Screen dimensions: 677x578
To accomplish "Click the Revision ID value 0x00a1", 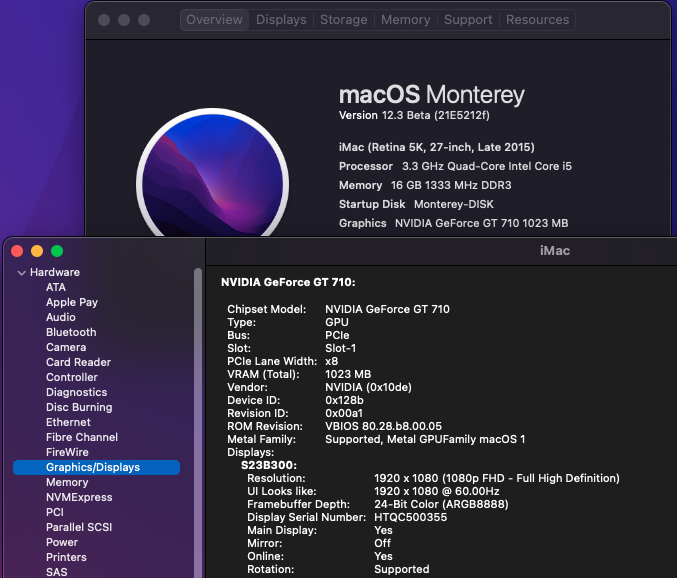I will tap(344, 413).
